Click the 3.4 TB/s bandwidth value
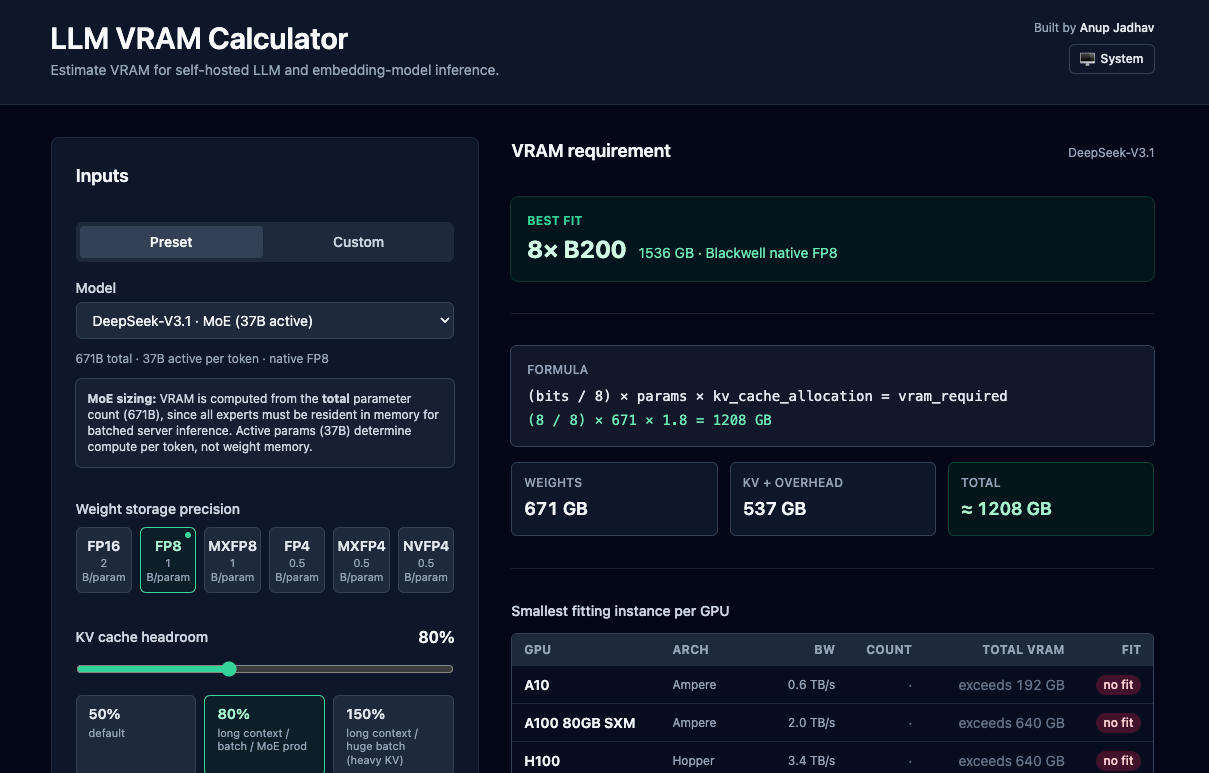 coord(811,761)
